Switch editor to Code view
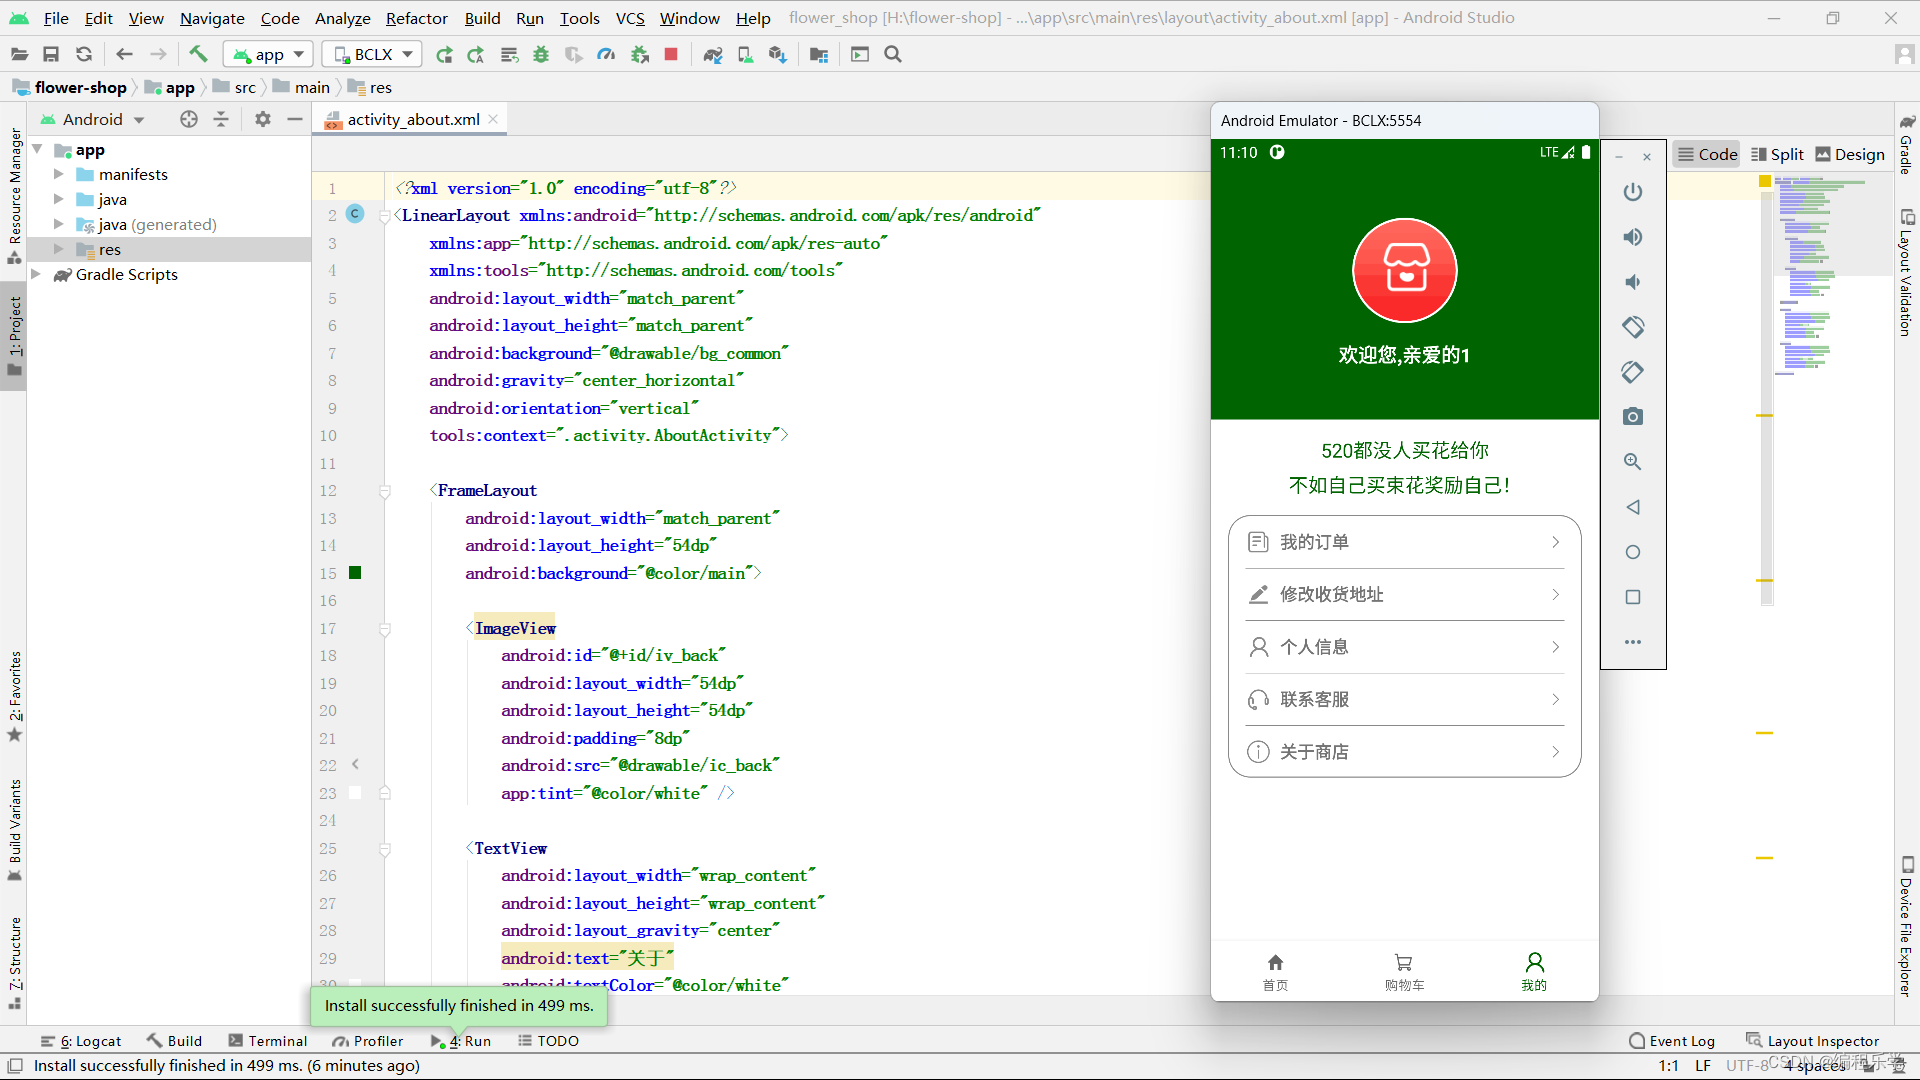 coord(1708,154)
